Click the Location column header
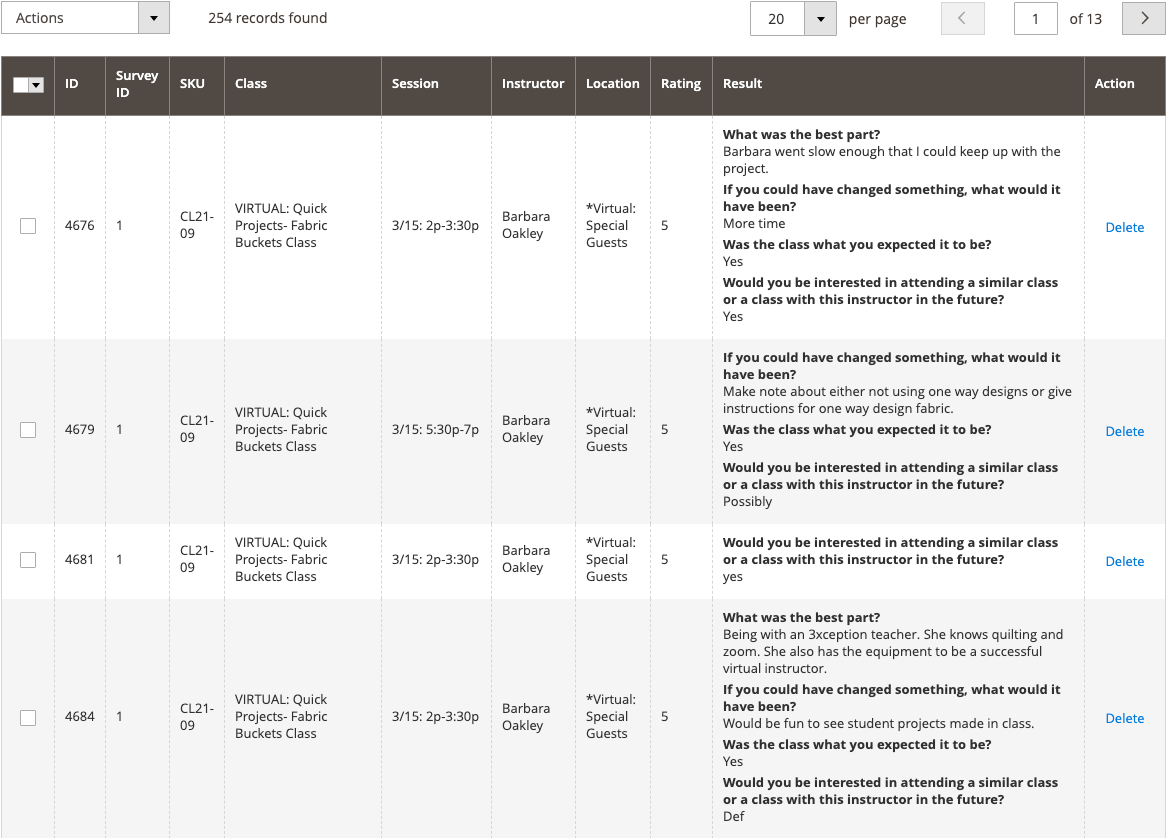Image resolution: width=1167 pixels, height=838 pixels. 612,84
